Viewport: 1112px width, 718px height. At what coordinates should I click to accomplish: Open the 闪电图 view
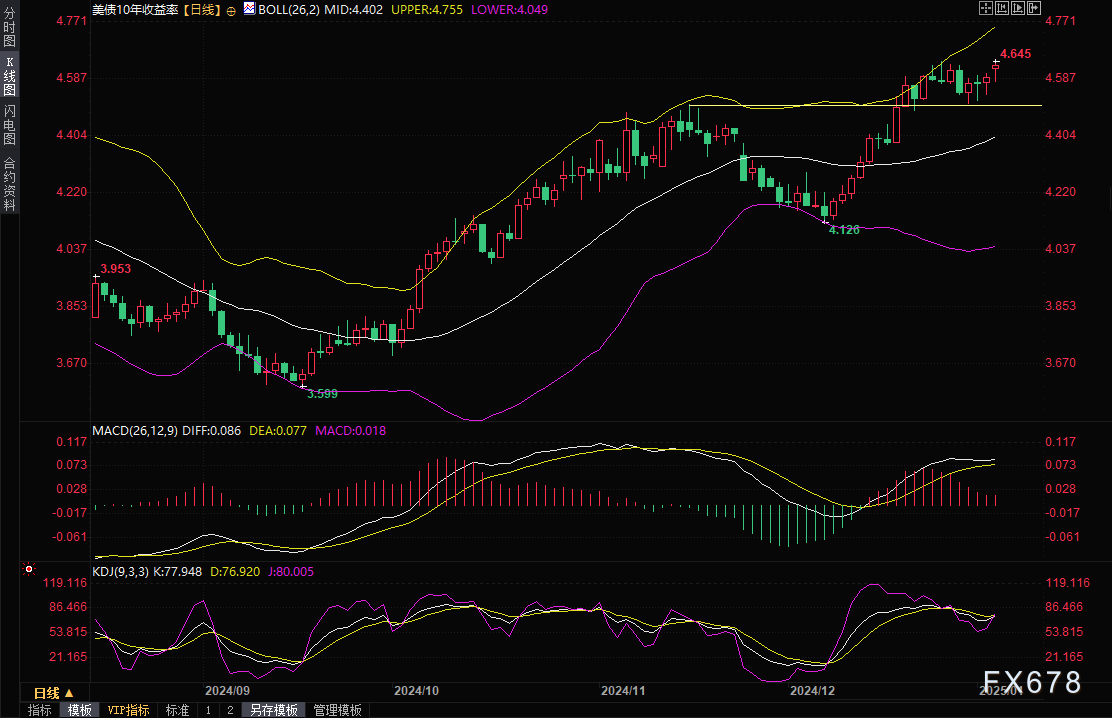coord(9,125)
